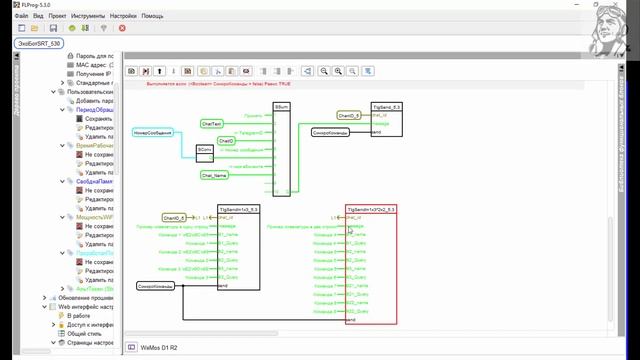
Task: Click the save project floppy icon
Action: (x=53, y=28)
